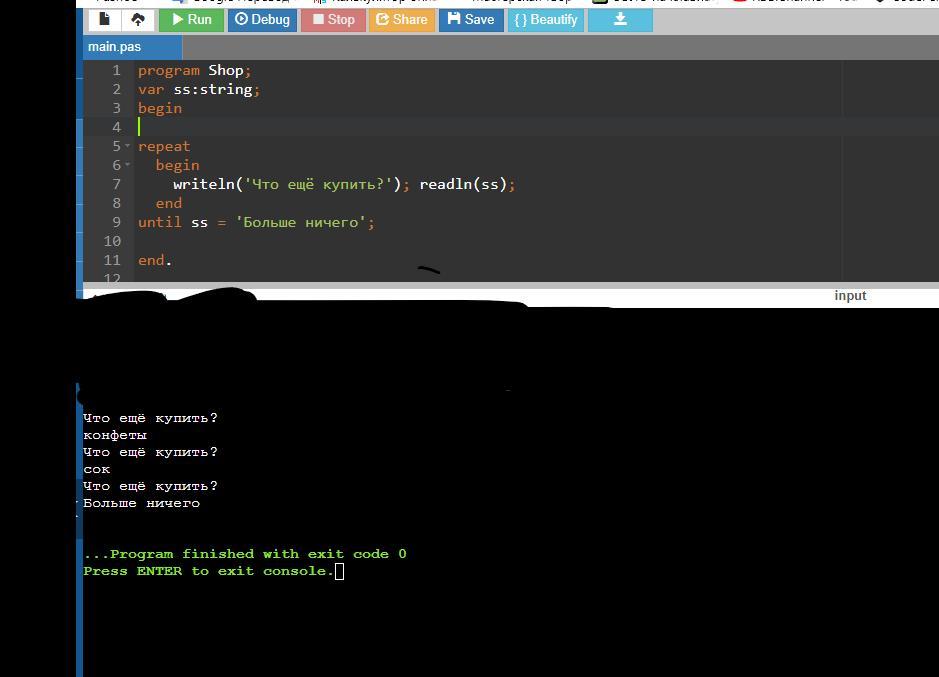Click line number 10 in the gutter
Viewport: 939px width, 677px height.
coord(112,241)
